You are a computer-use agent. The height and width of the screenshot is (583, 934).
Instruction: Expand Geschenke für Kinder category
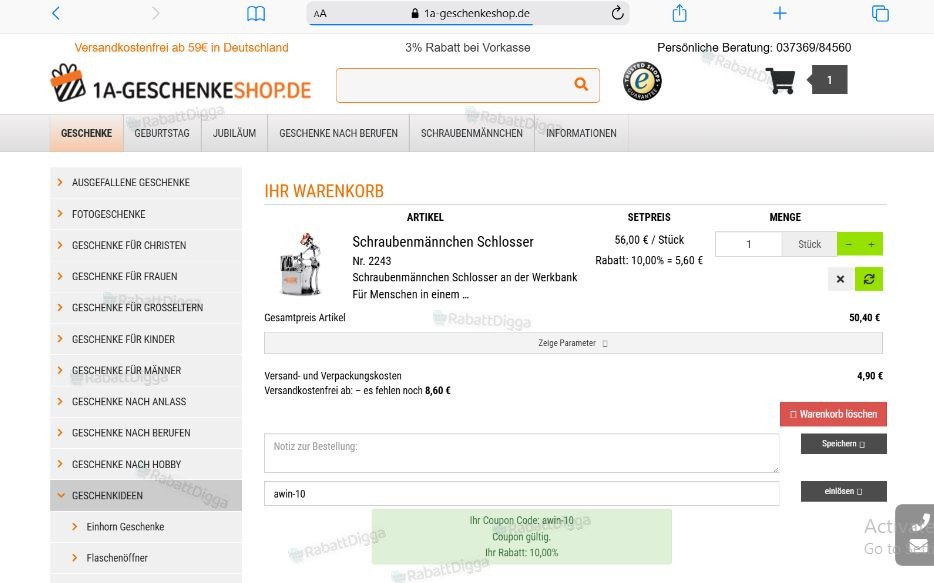146,339
